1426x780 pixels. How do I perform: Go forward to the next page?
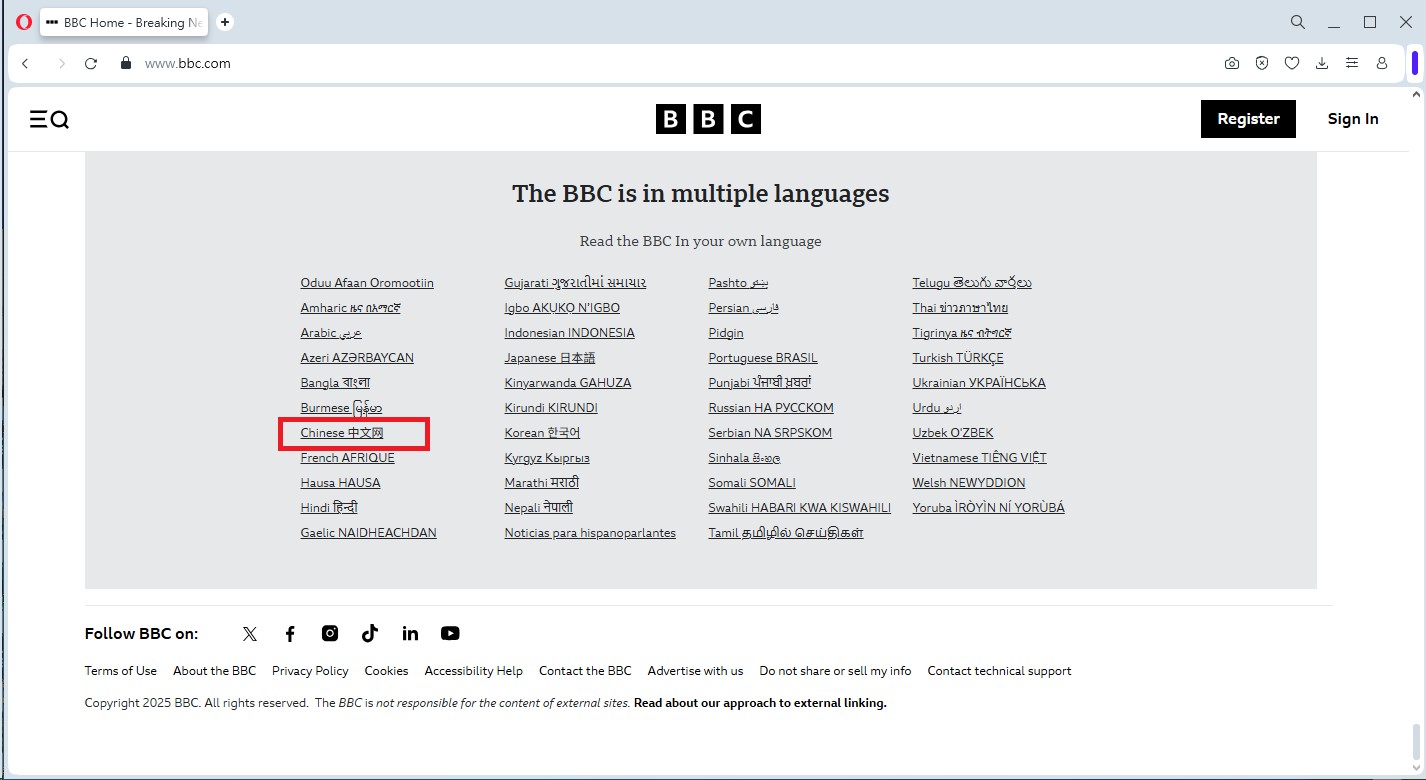point(61,63)
